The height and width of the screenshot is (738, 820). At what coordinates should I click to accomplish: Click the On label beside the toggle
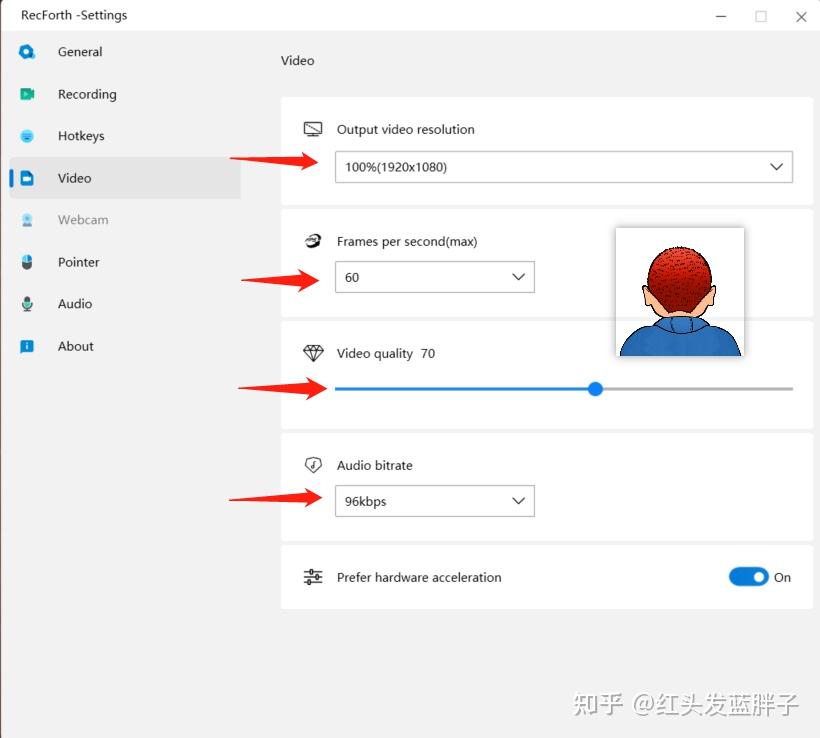click(782, 577)
